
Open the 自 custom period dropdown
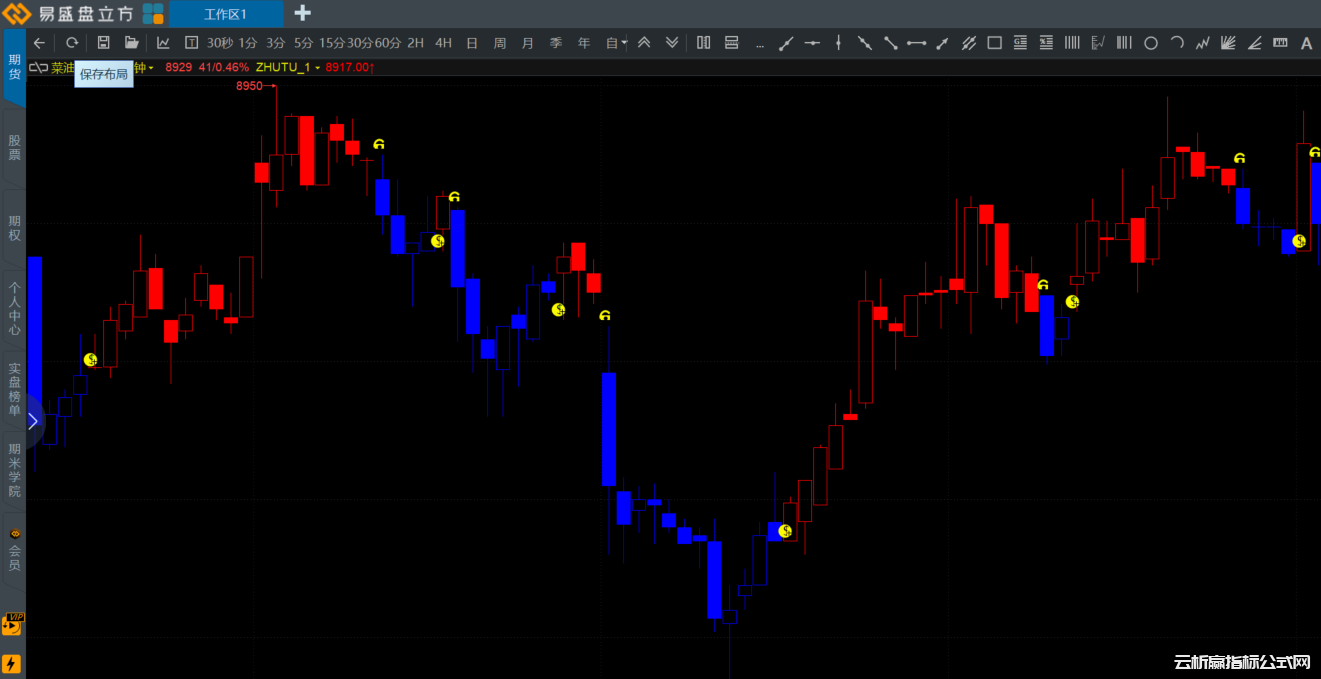[616, 43]
